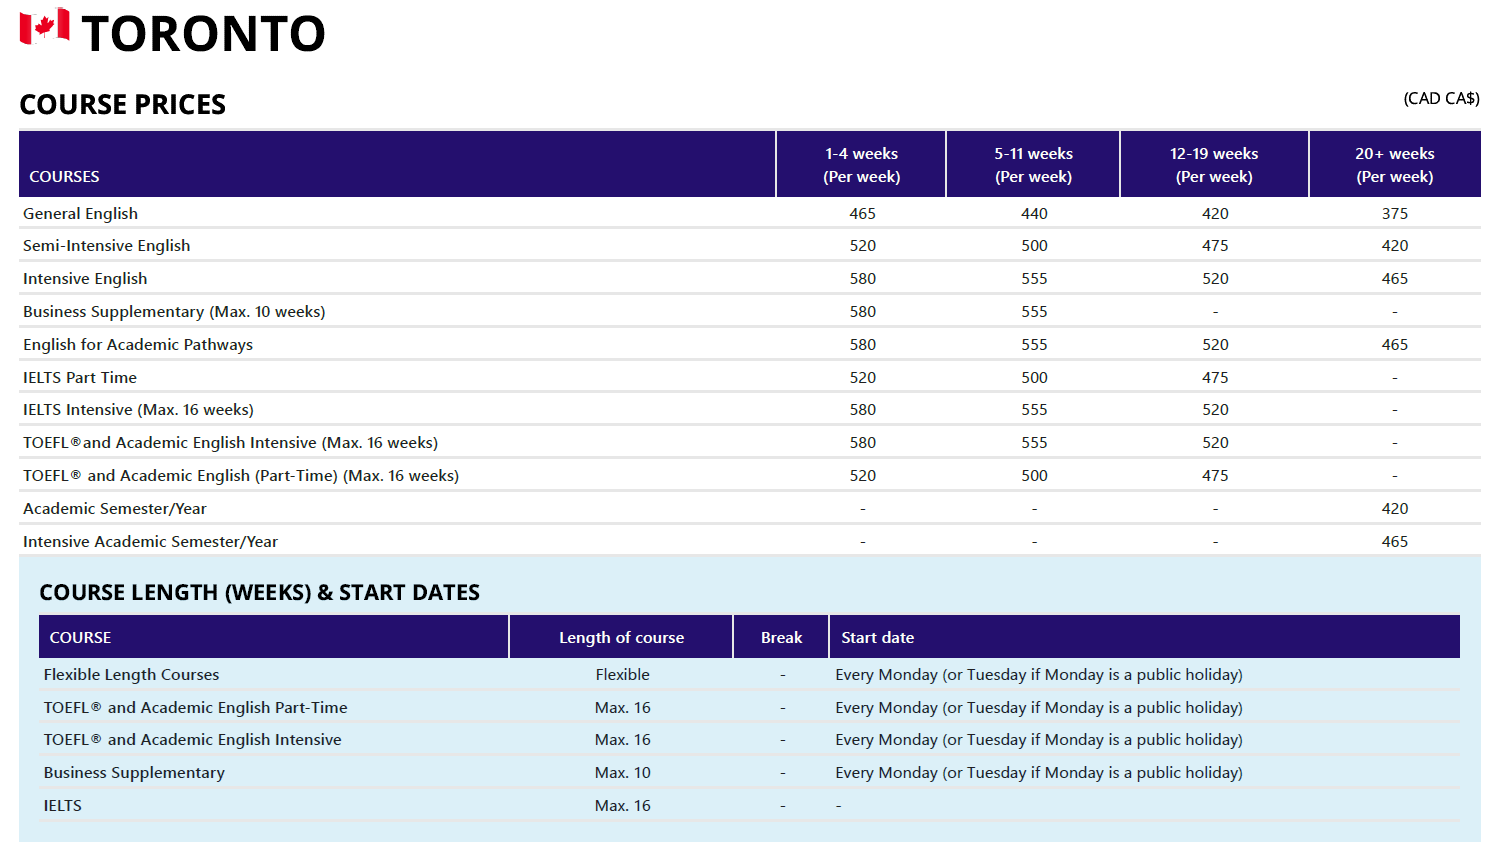
Task: Select TOEFL and Academic English (Part-Time) price row
Action: coord(750,476)
